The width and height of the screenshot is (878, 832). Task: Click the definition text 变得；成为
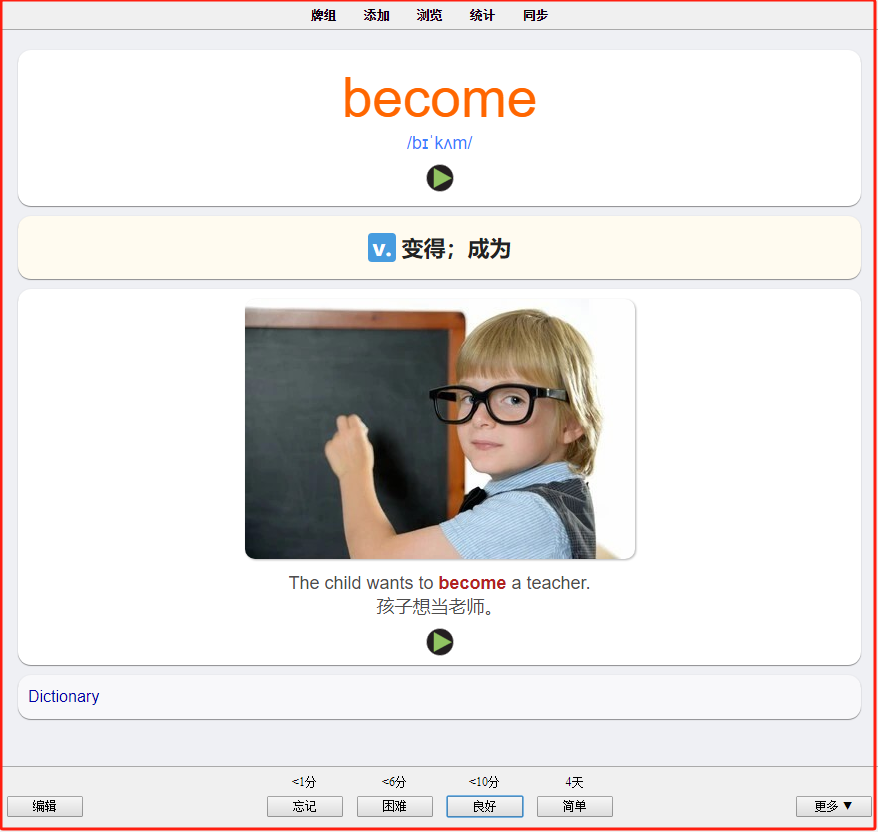point(456,249)
